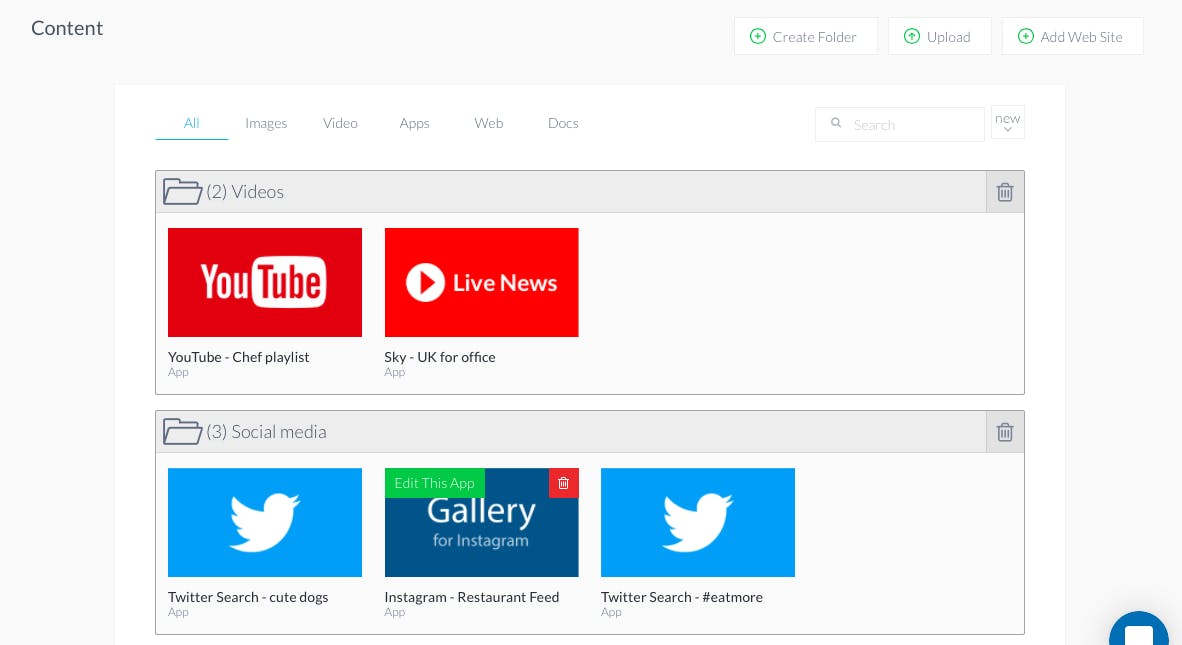This screenshot has width=1182, height=645.
Task: Switch to the All tab
Action: tap(191, 123)
